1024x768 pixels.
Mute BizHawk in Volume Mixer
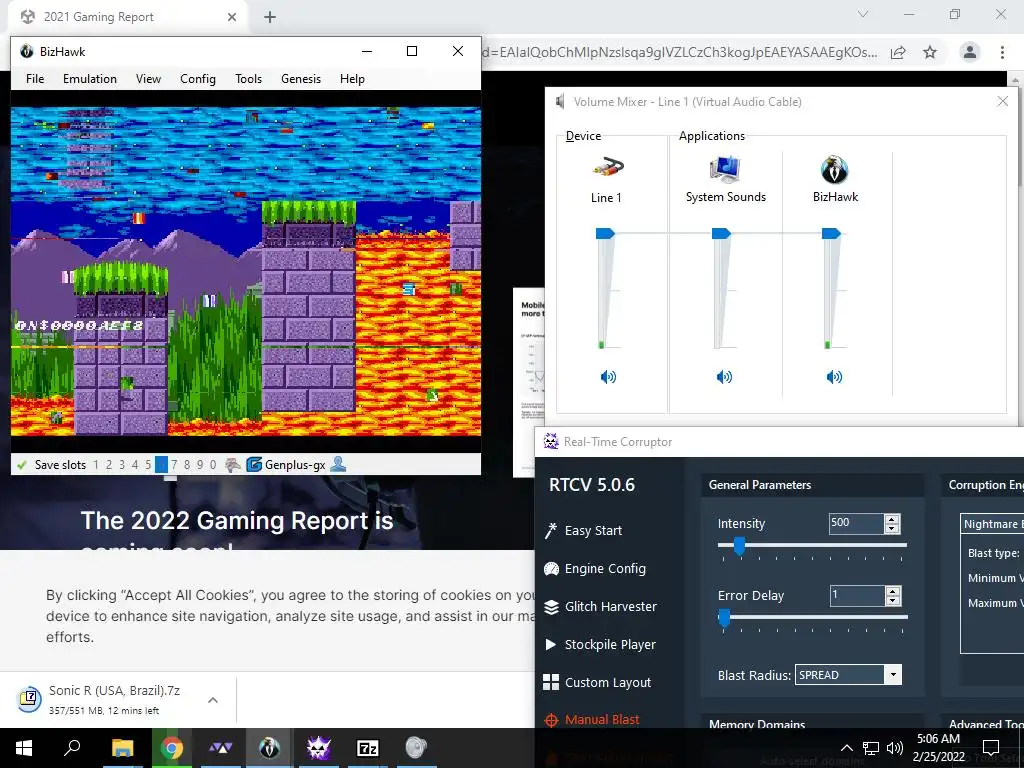coord(835,377)
